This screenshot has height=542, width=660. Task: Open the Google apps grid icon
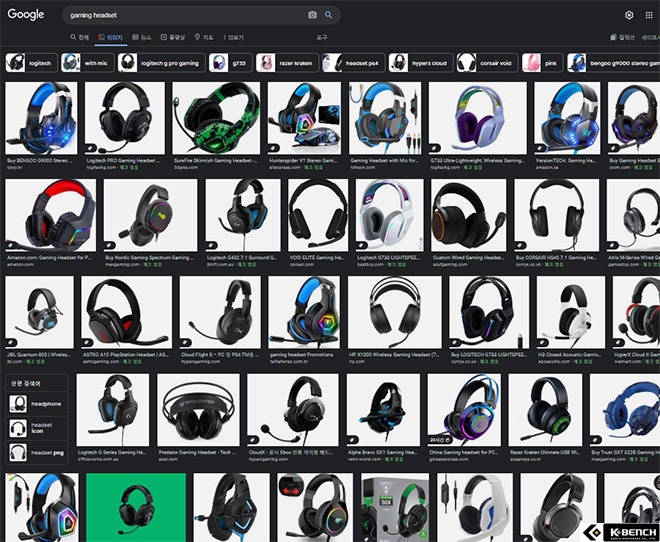(x=649, y=15)
